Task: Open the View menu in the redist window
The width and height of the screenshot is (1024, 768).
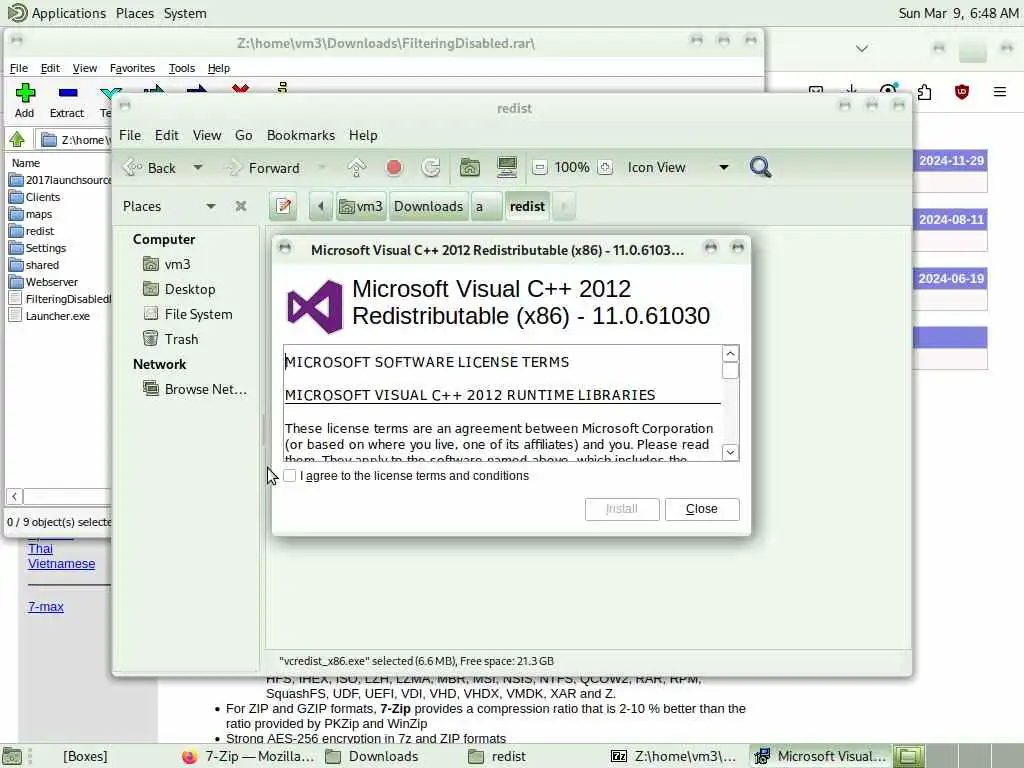Action: click(x=206, y=135)
